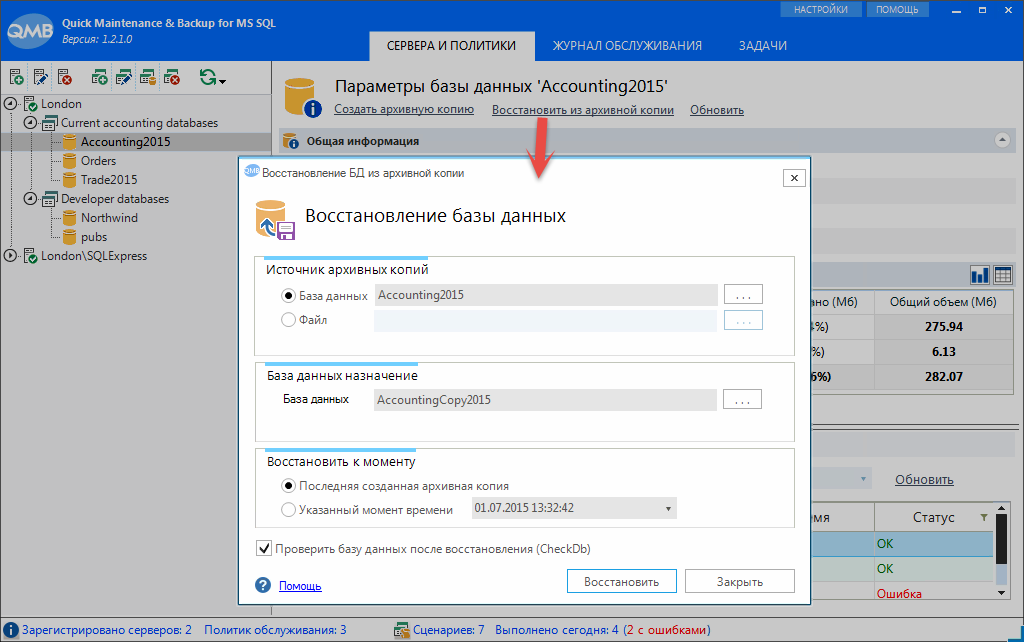The height and width of the screenshot is (642, 1024).
Task: Click 'Создать архивную копию' link
Action: click(x=404, y=109)
